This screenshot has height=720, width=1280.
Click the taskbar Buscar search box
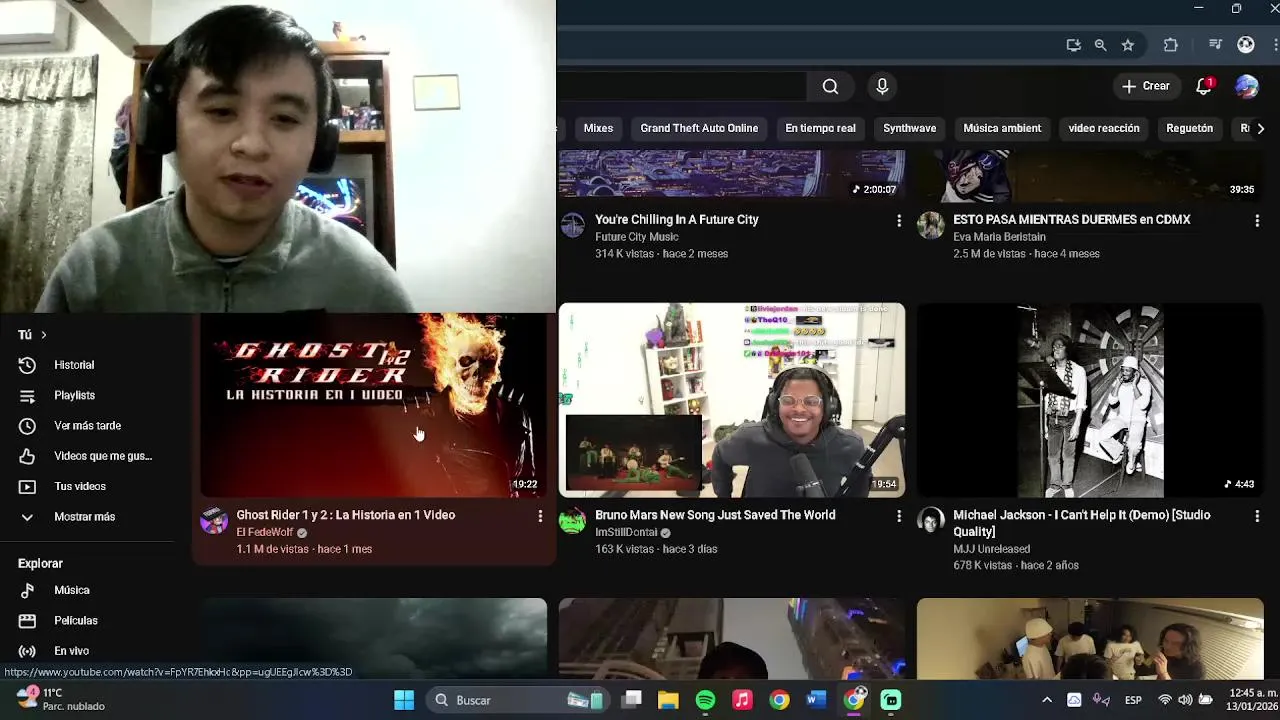pyautogui.click(x=517, y=700)
